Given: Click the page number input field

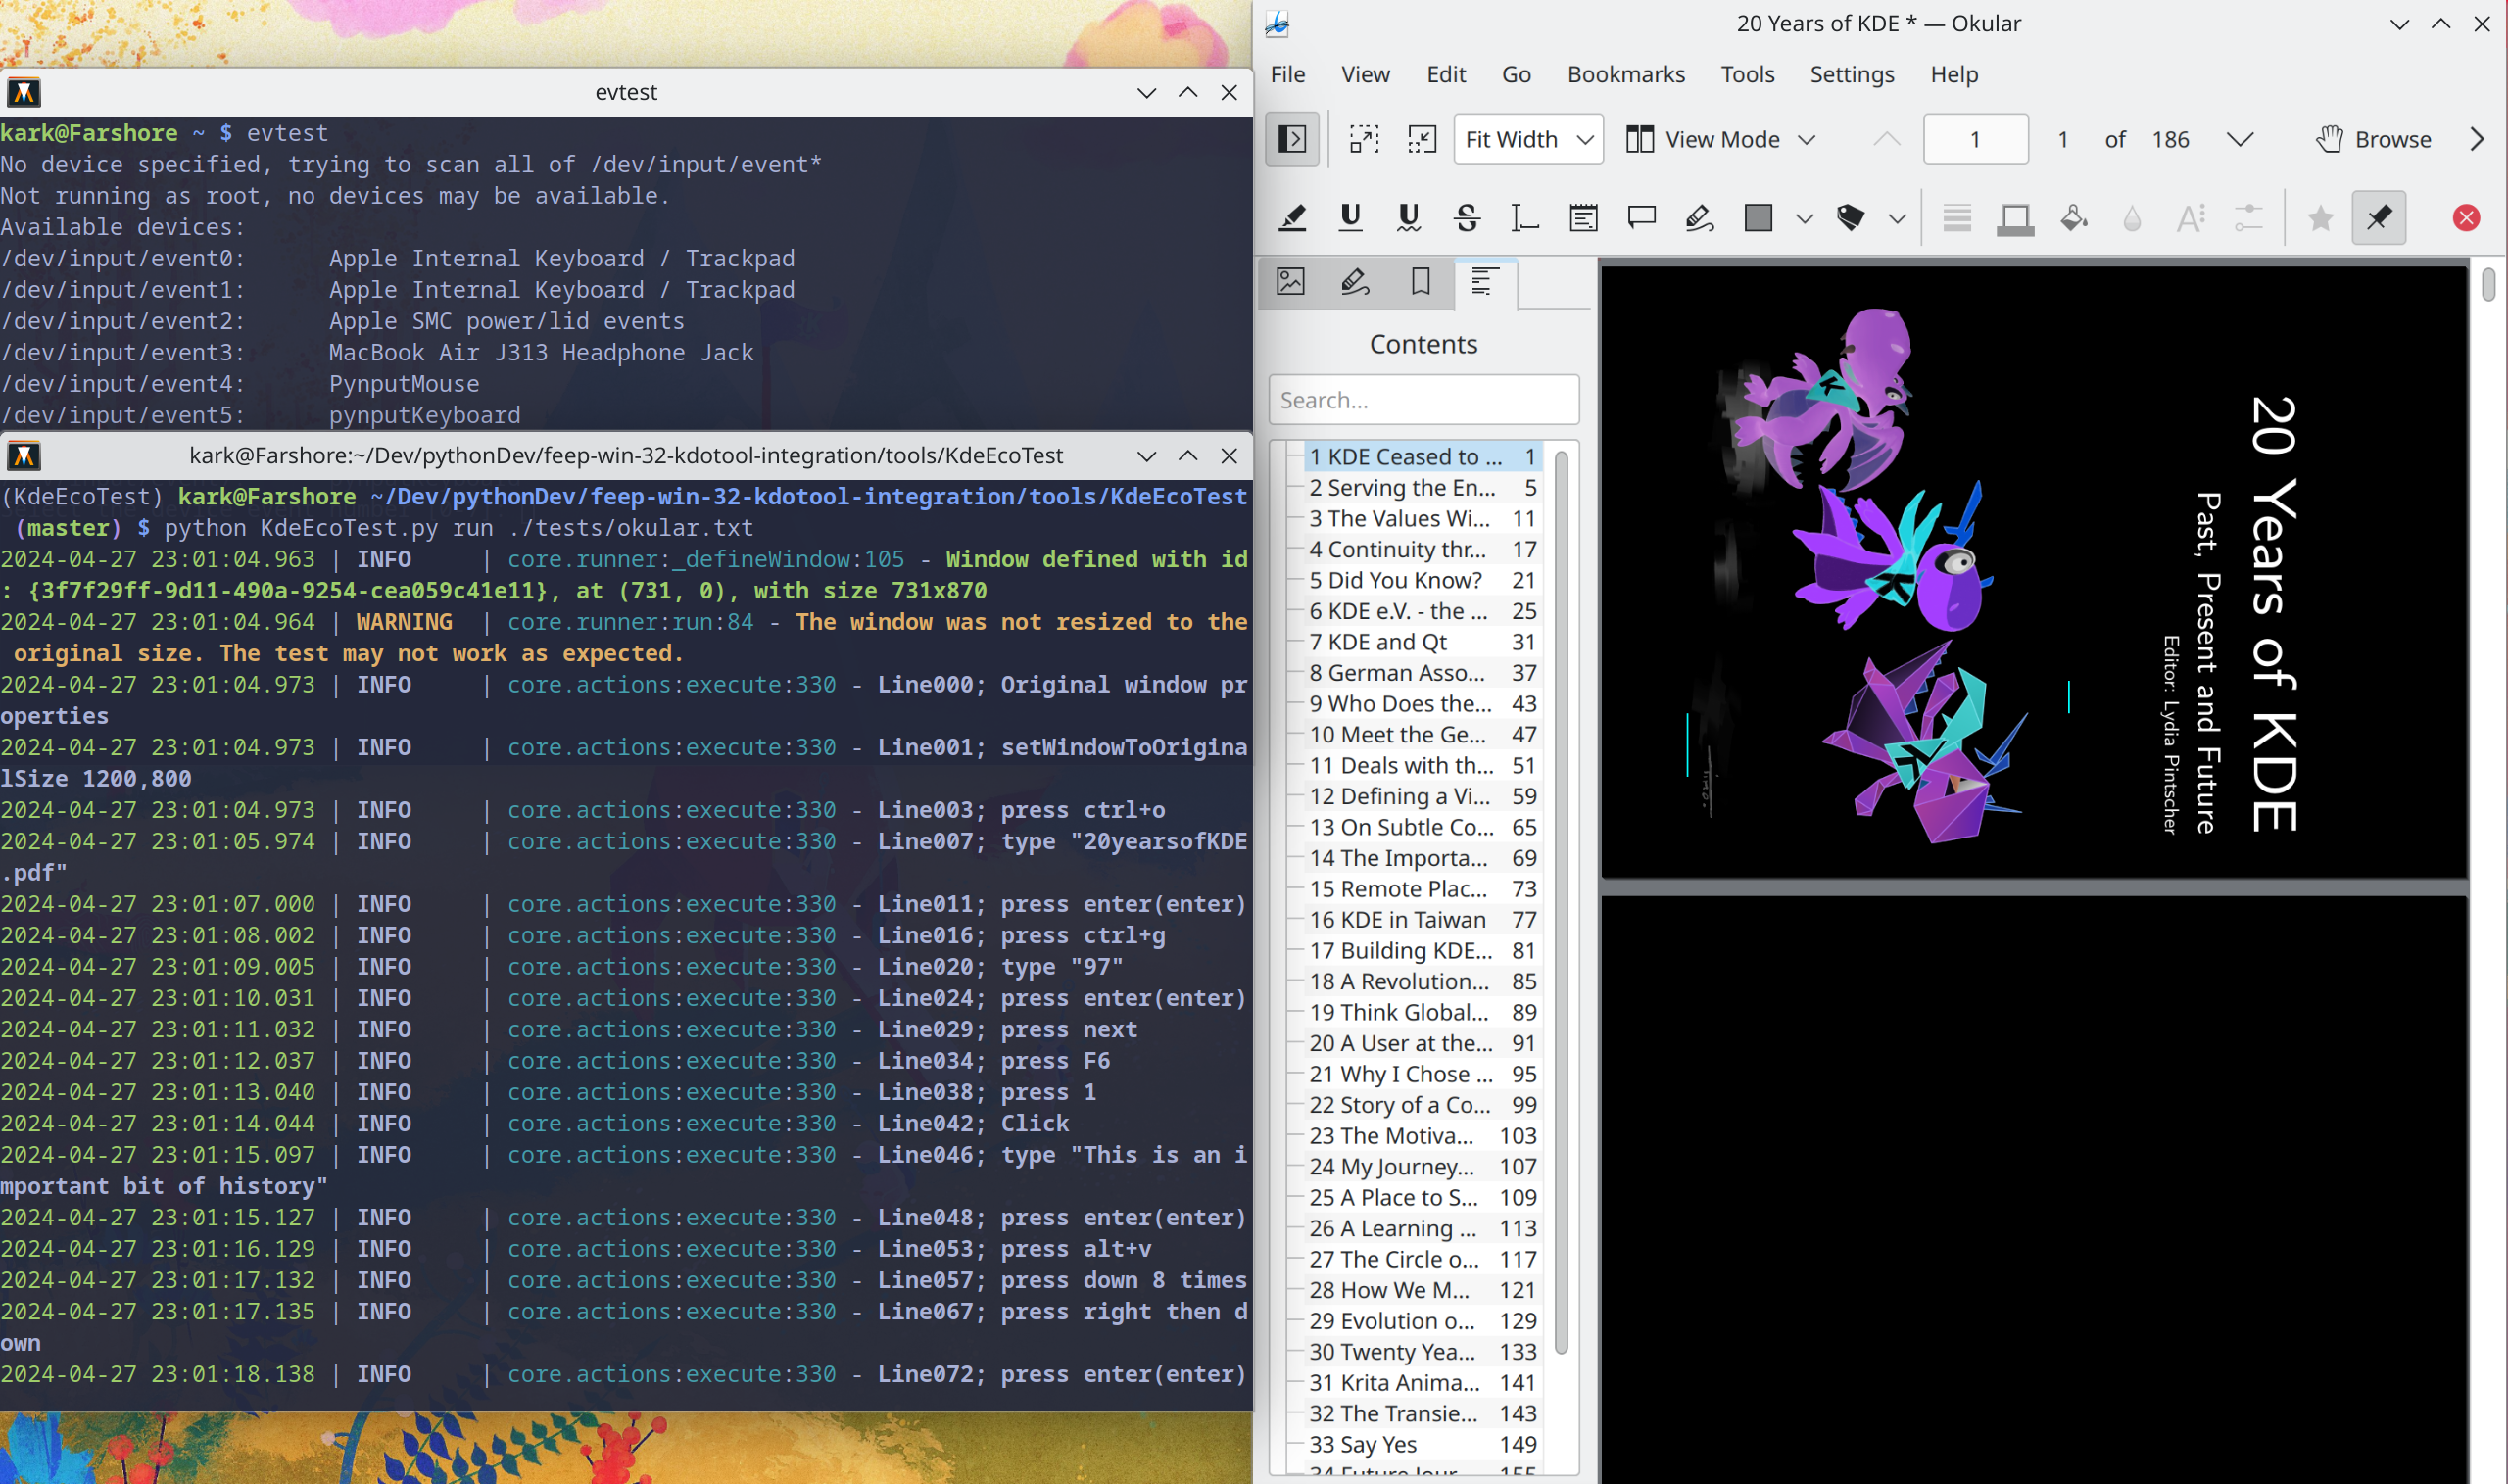Looking at the screenshot, I should click(x=1975, y=139).
